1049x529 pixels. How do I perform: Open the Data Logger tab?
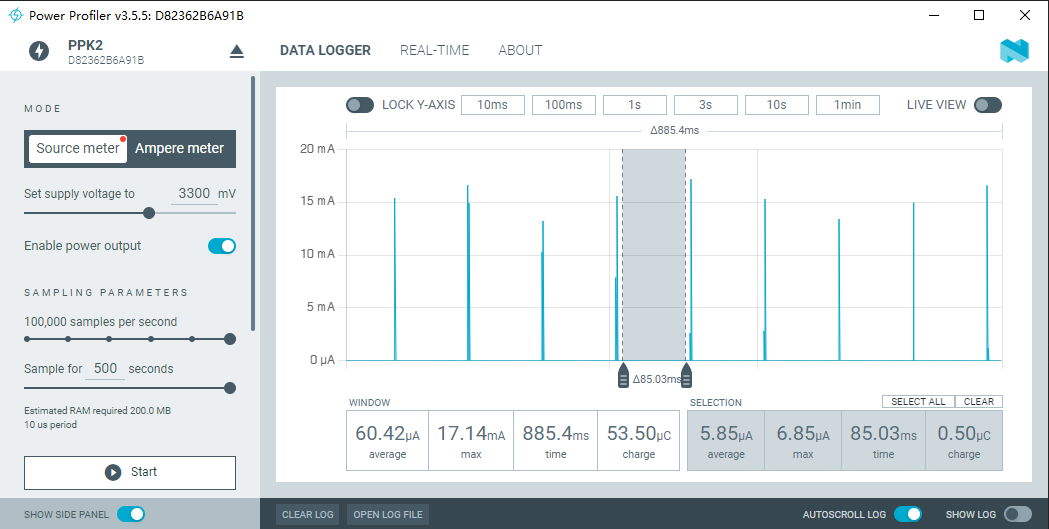(325, 50)
